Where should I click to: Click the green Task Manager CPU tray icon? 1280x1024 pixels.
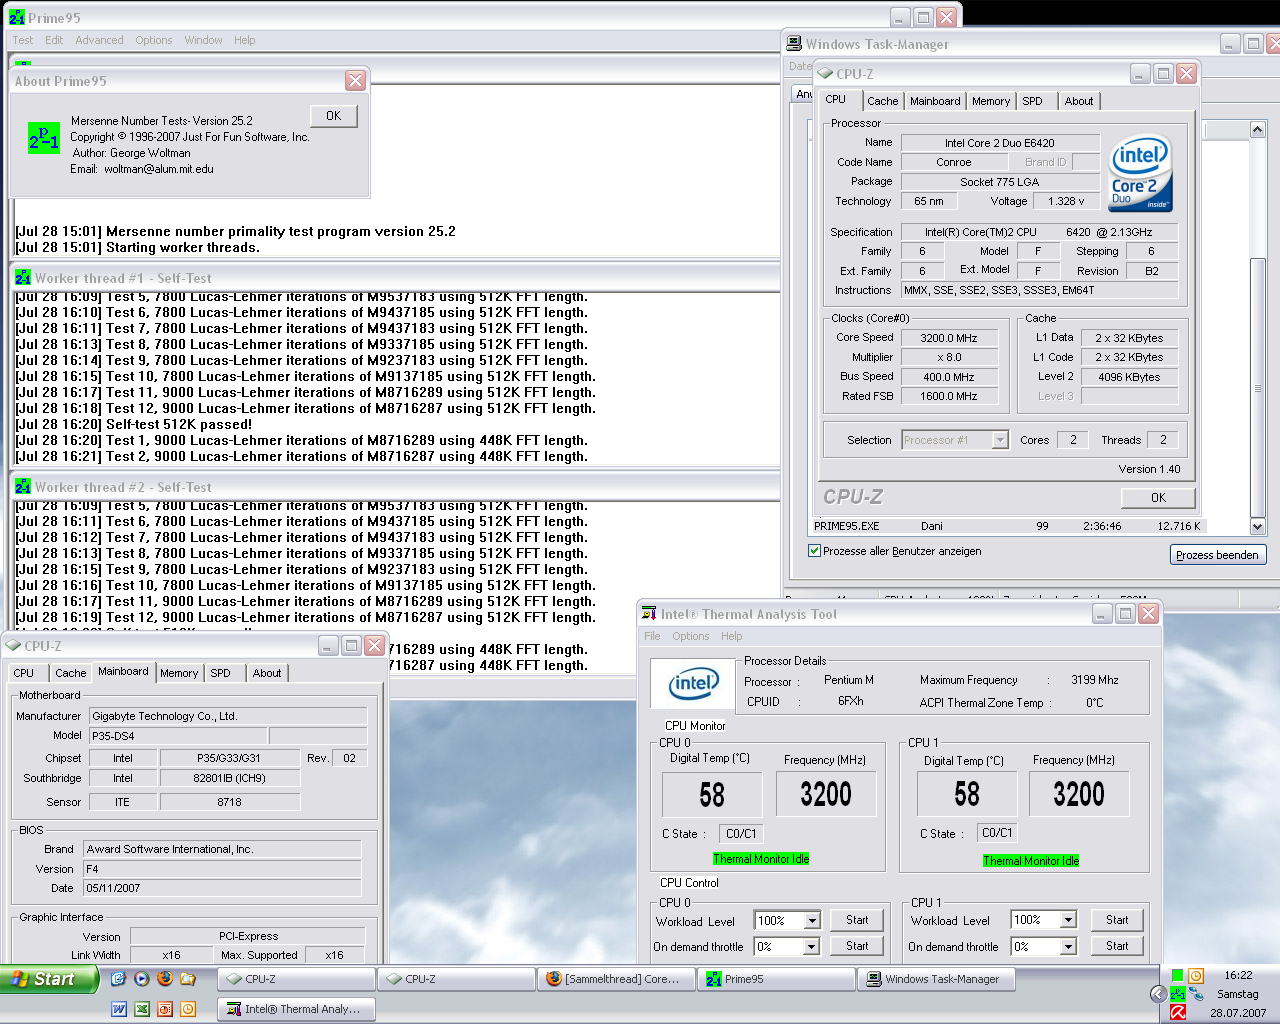point(1178,975)
